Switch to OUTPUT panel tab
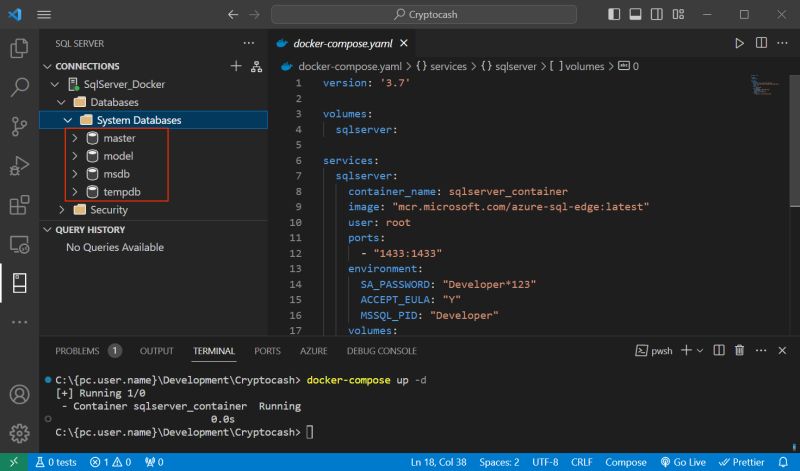The height and width of the screenshot is (471, 800). click(157, 351)
